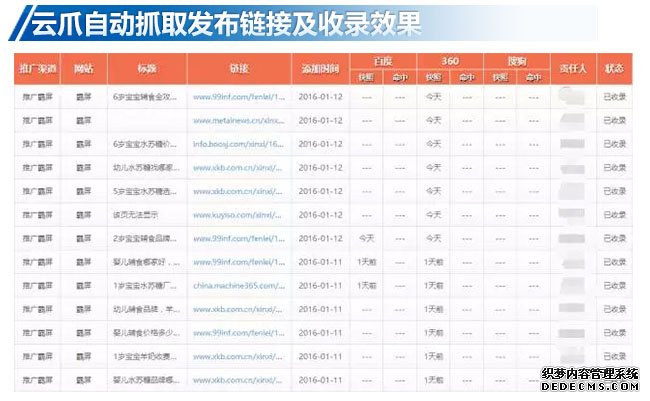Click the 责任人 column header
650x401 pixels.
pos(573,69)
